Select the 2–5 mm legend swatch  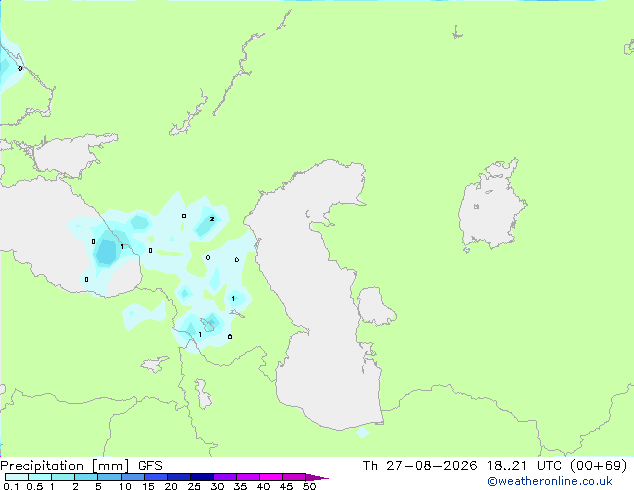[86, 477]
